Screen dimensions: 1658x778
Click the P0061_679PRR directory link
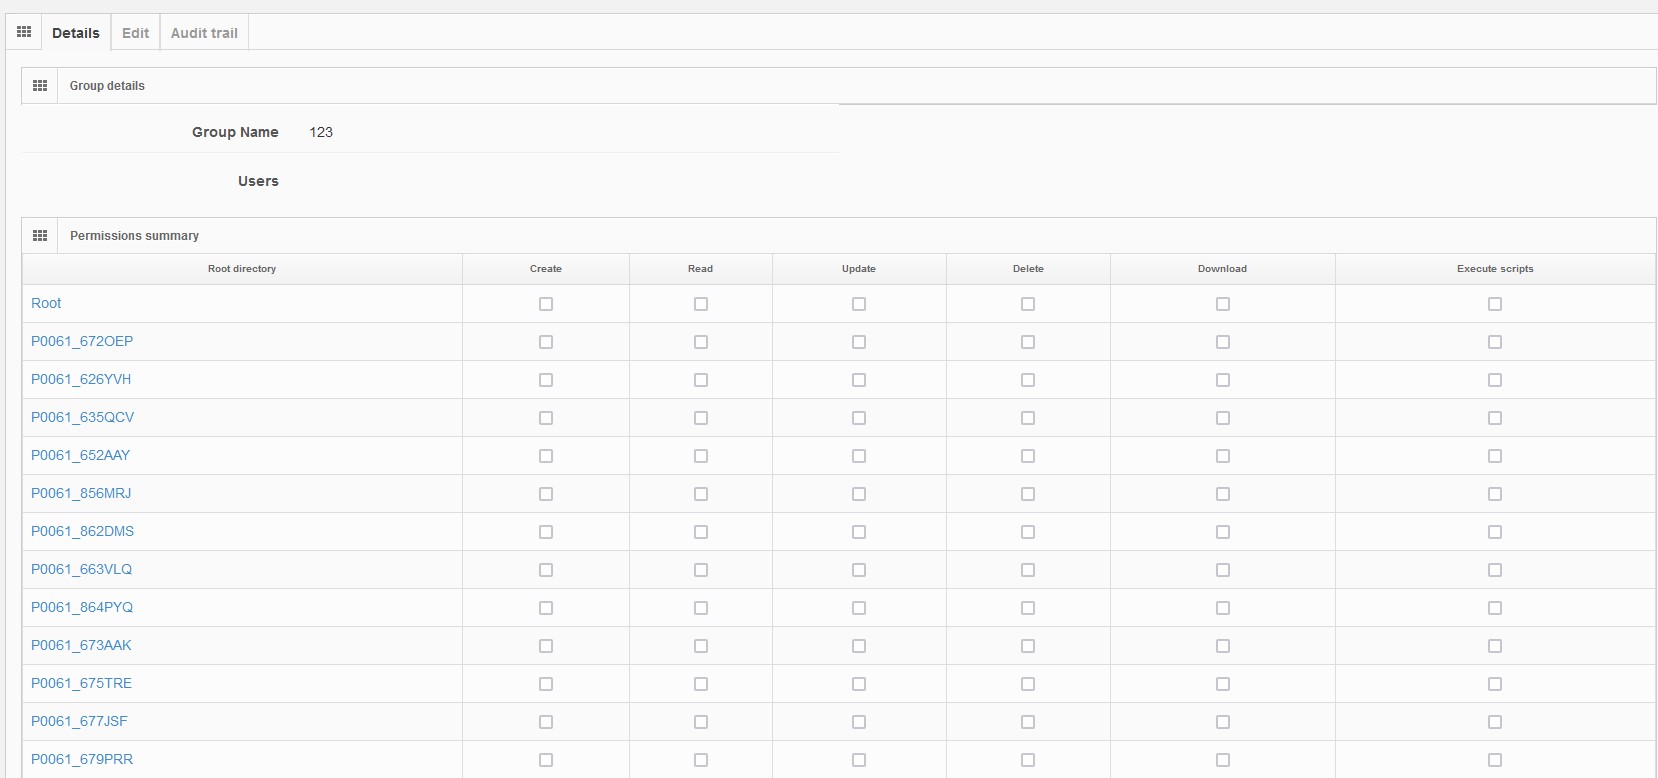[x=82, y=759]
